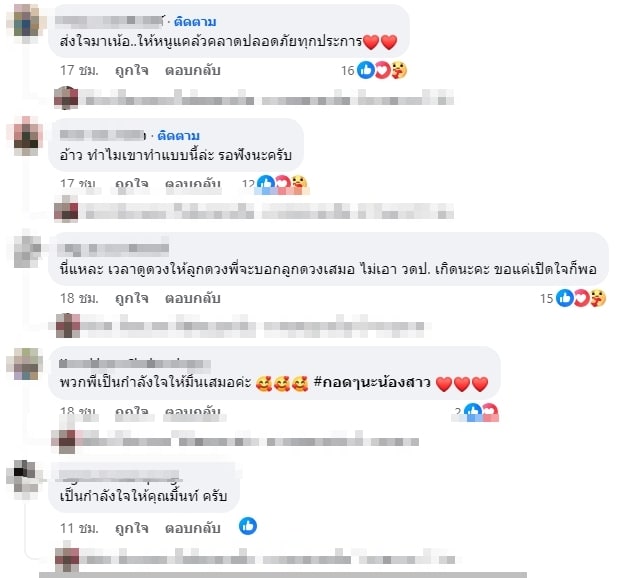The width and height of the screenshot is (633, 578).
Task: Click ถูกใจ under the 18 ชม. fortune comment
Action: pos(132,298)
